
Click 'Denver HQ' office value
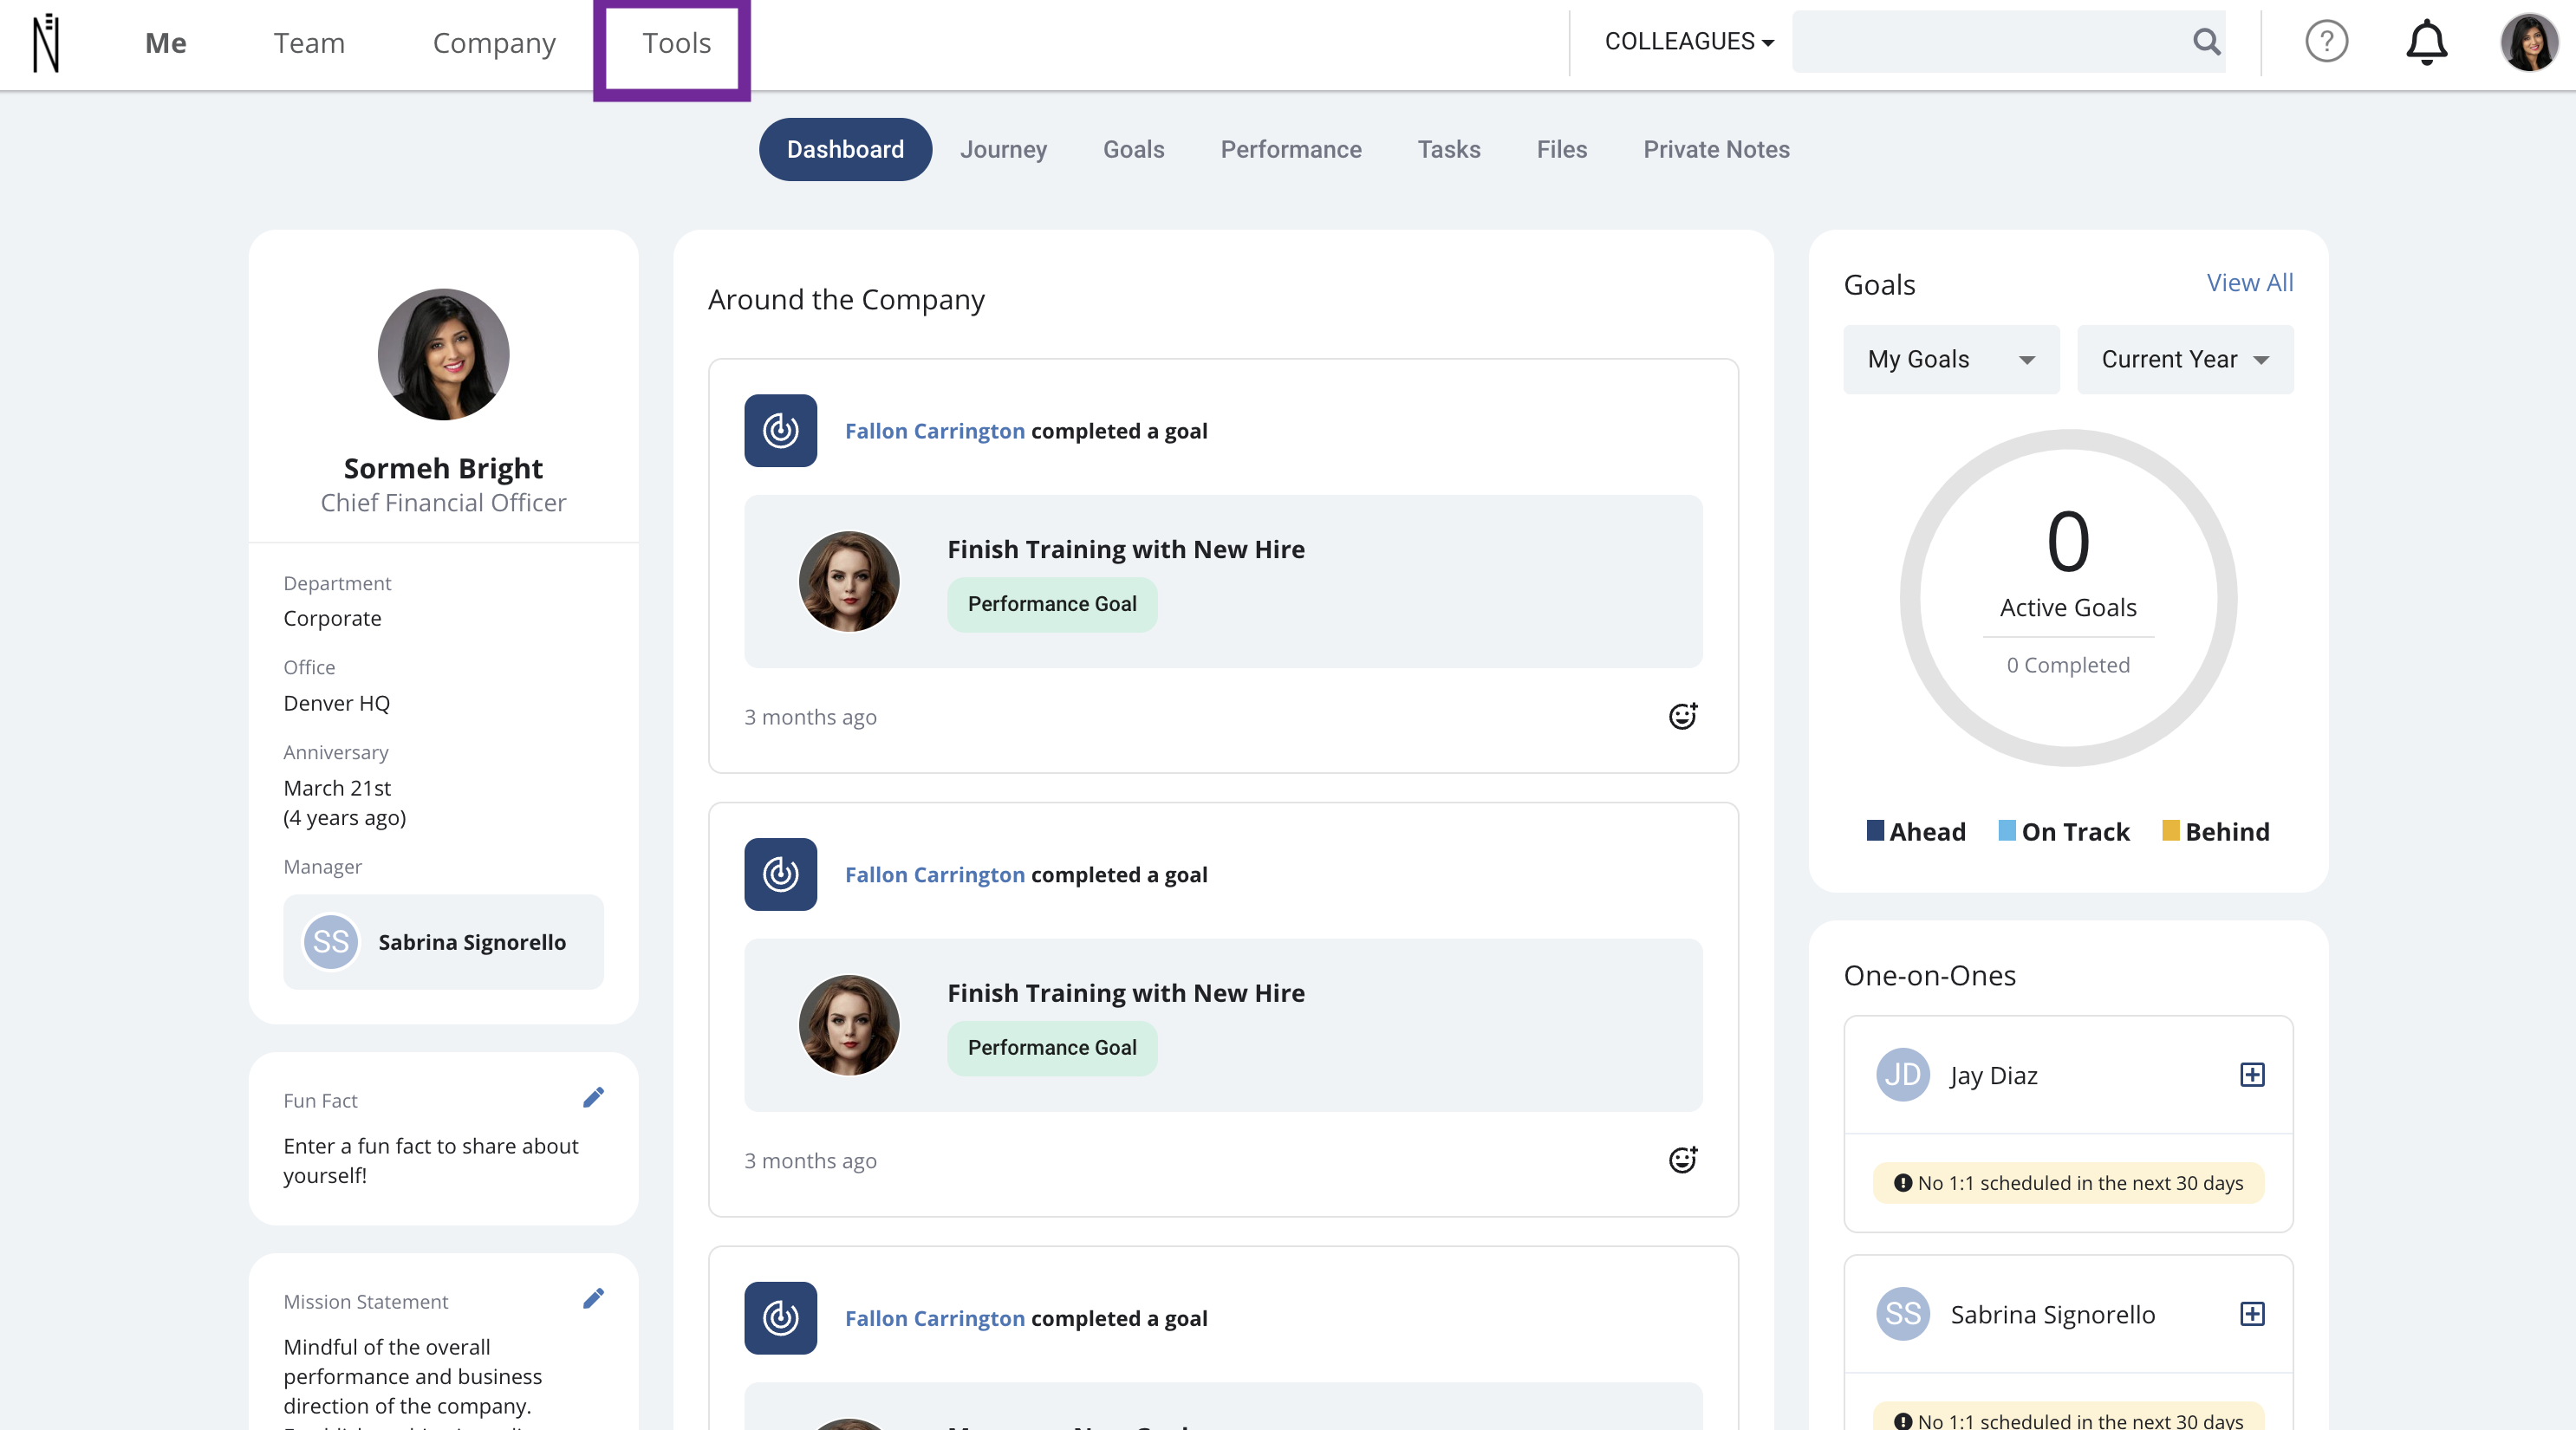coord(337,703)
